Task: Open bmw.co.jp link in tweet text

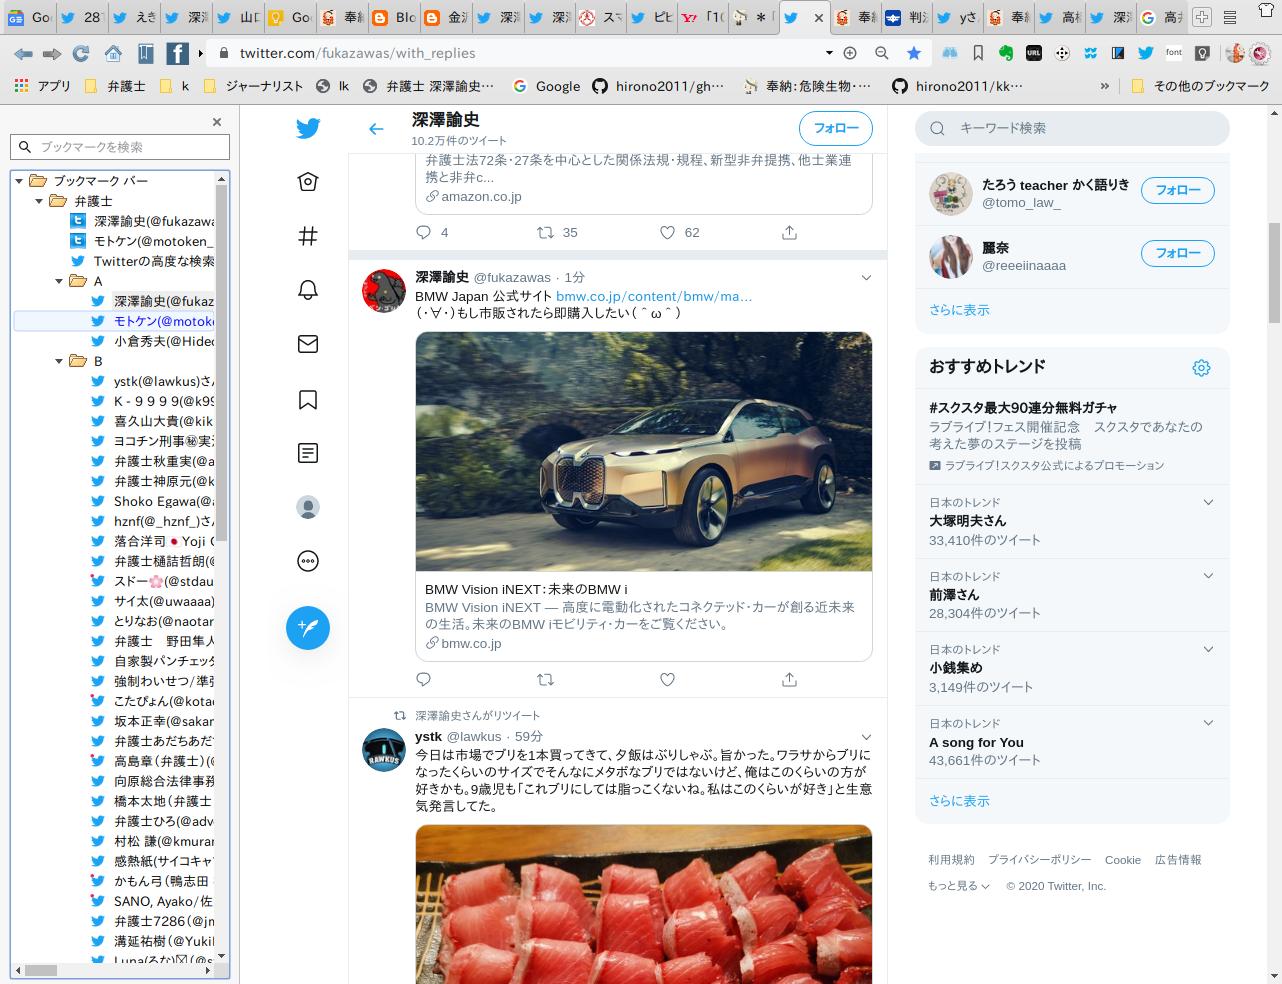Action: [654, 296]
